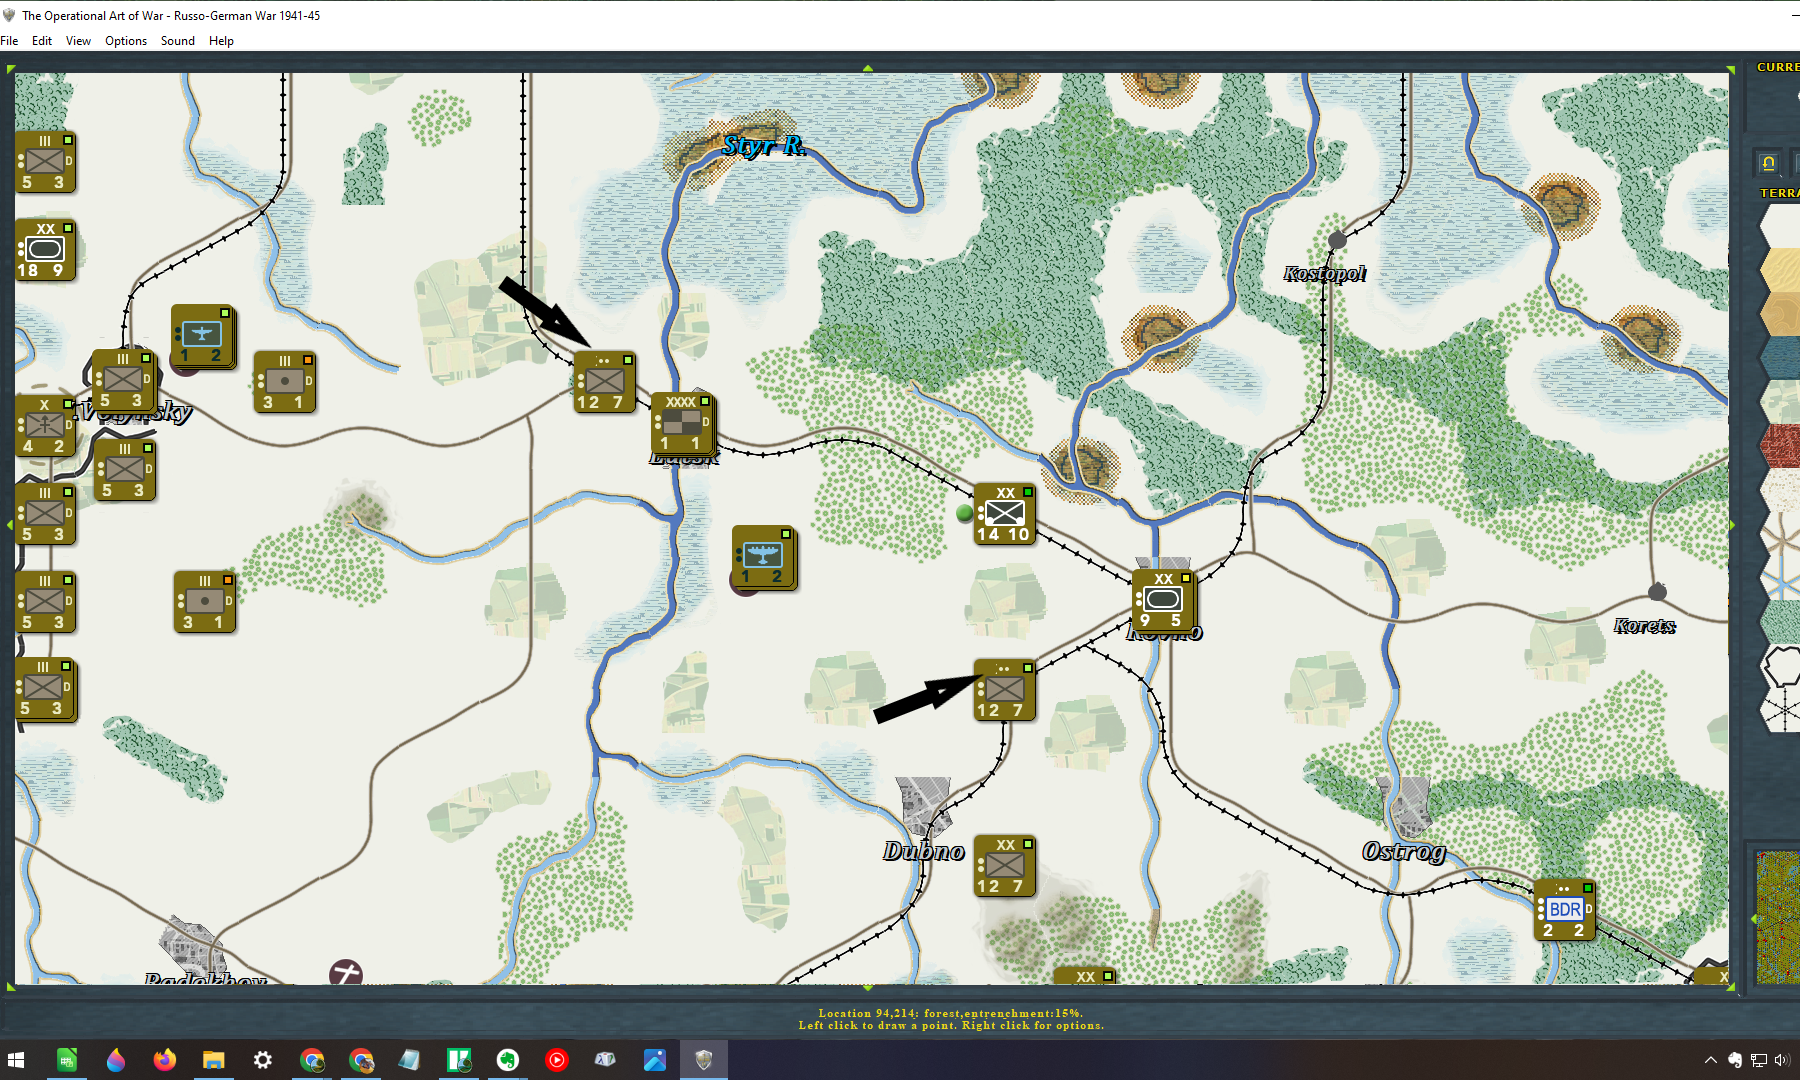Screen dimensions: 1800x1080
Task: Select the XX 18-9 armored division counter
Action: click(x=46, y=250)
